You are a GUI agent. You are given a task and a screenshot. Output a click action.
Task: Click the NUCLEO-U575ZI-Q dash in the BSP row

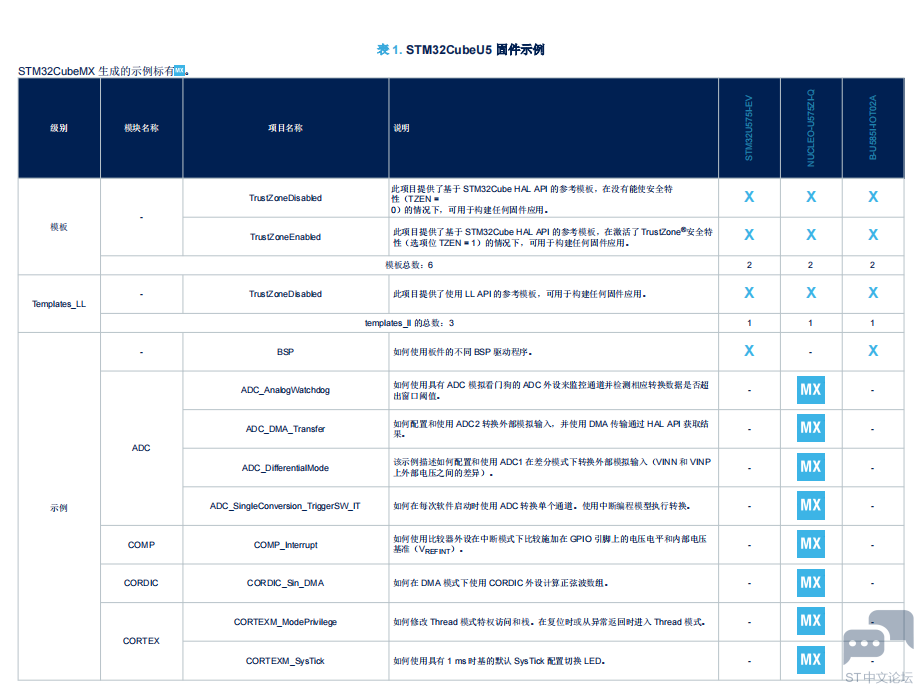tap(811, 352)
